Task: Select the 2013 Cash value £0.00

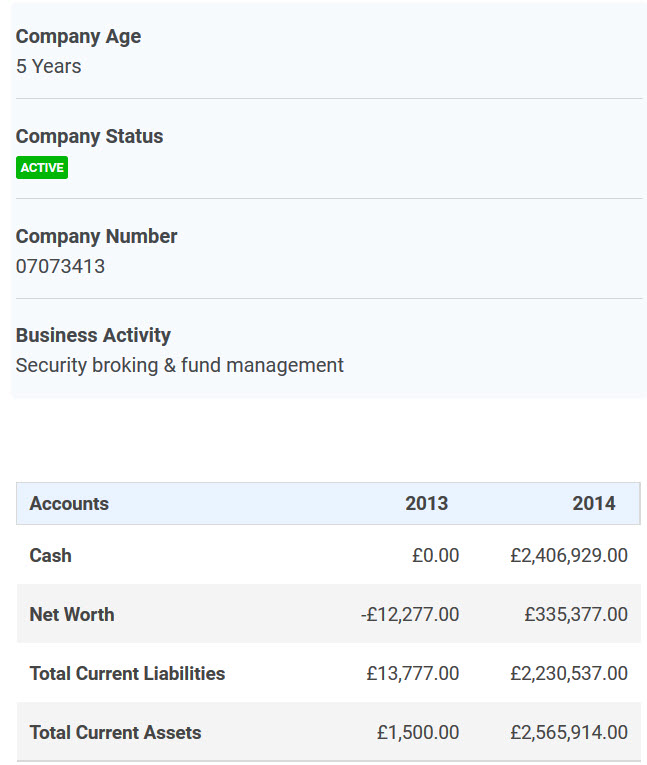Action: (x=435, y=556)
